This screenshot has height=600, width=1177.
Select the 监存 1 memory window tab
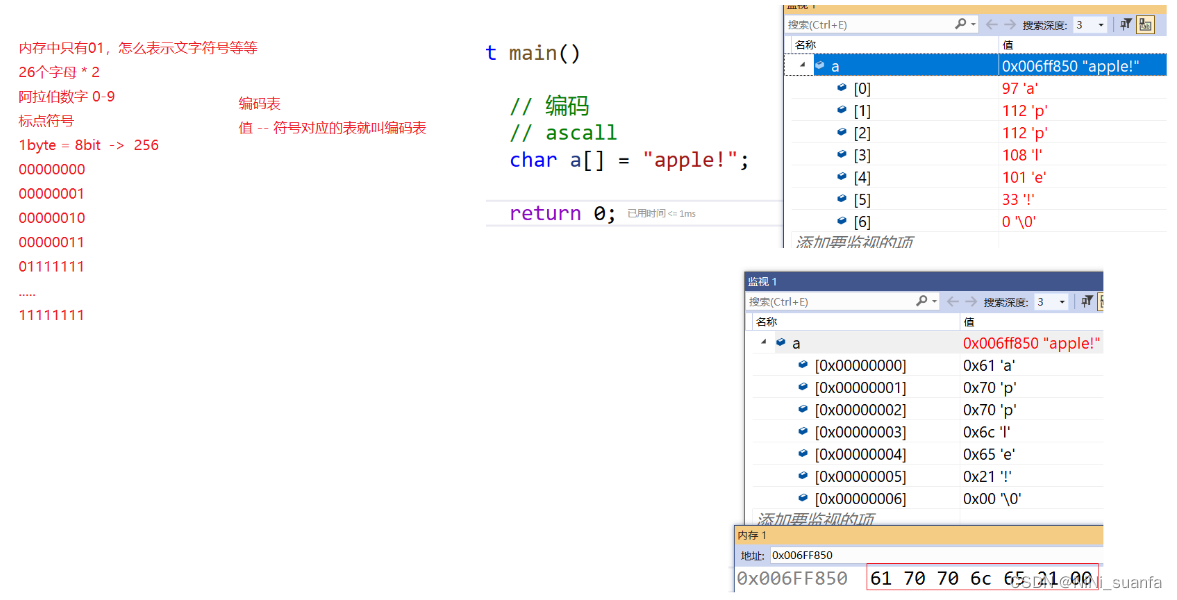pos(751,535)
